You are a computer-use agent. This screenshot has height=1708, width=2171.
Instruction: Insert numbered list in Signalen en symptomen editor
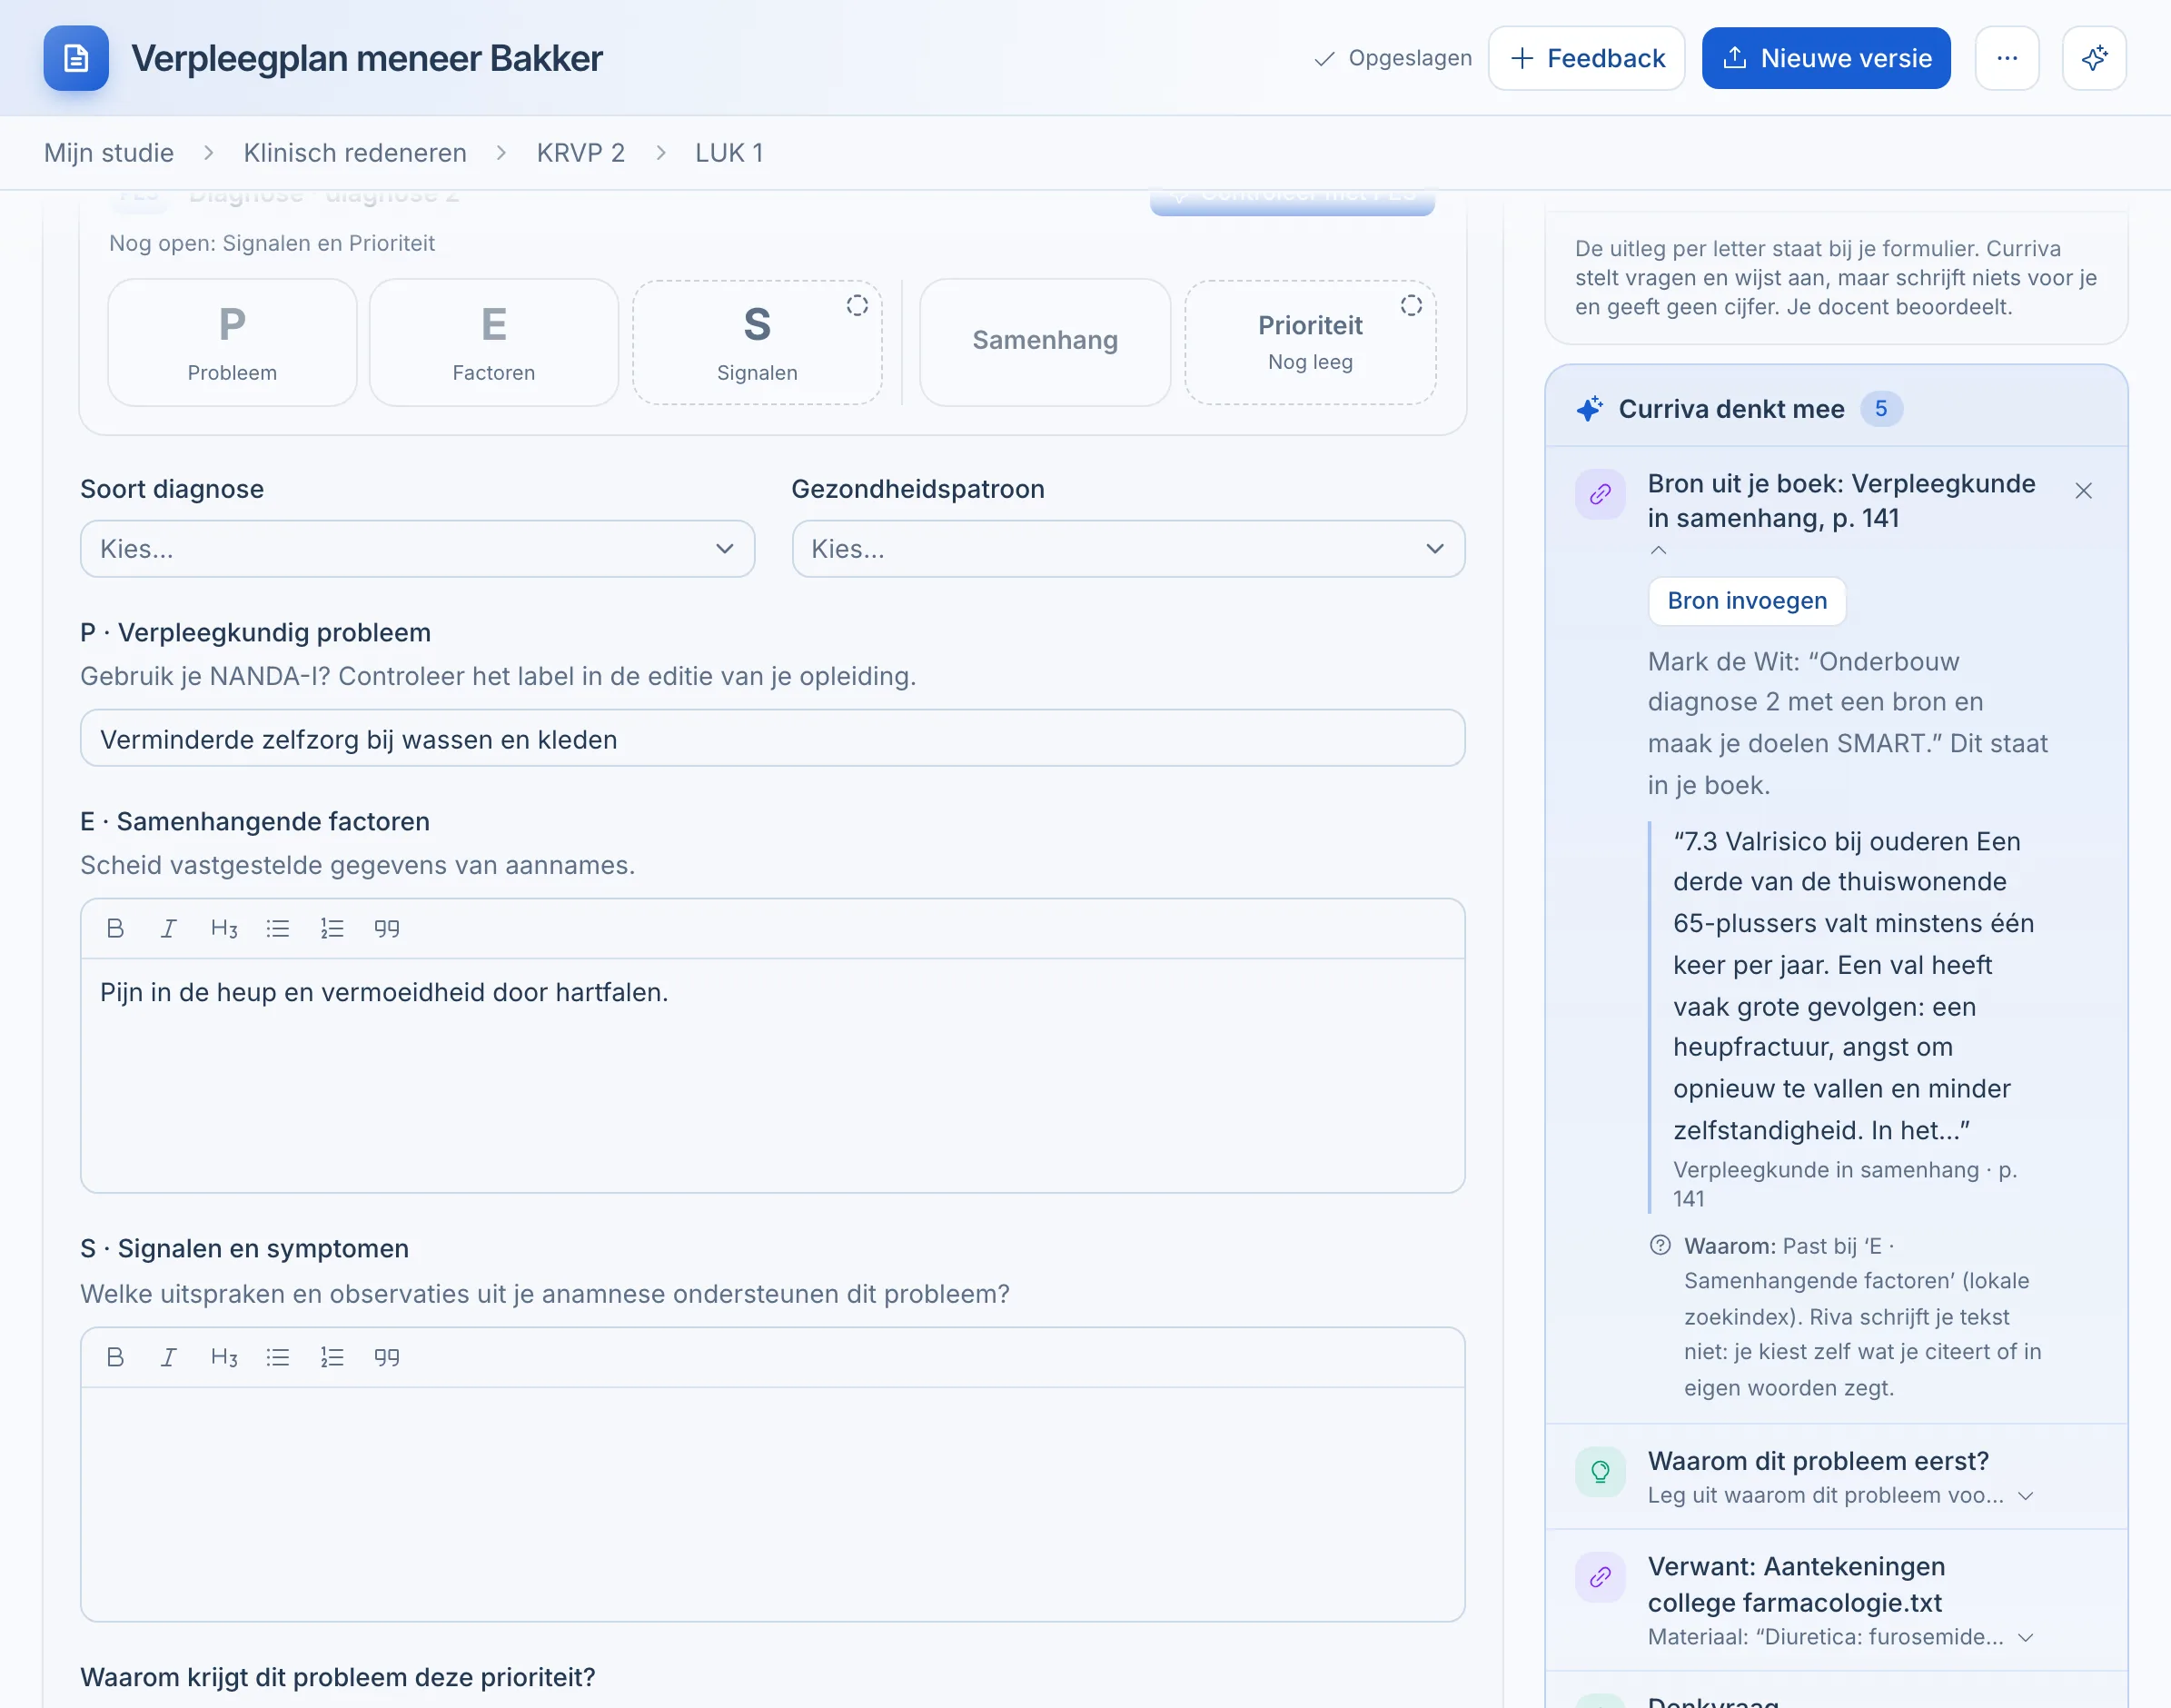332,1357
